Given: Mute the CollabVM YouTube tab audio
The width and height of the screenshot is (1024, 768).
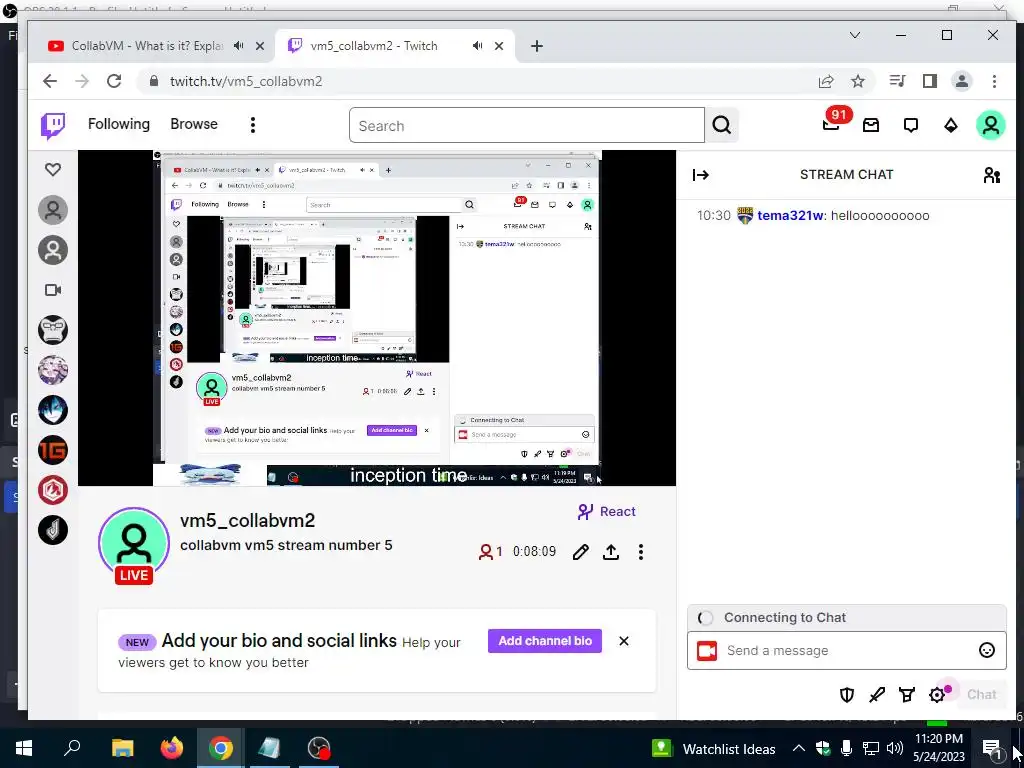Looking at the screenshot, I should pyautogui.click(x=239, y=46).
